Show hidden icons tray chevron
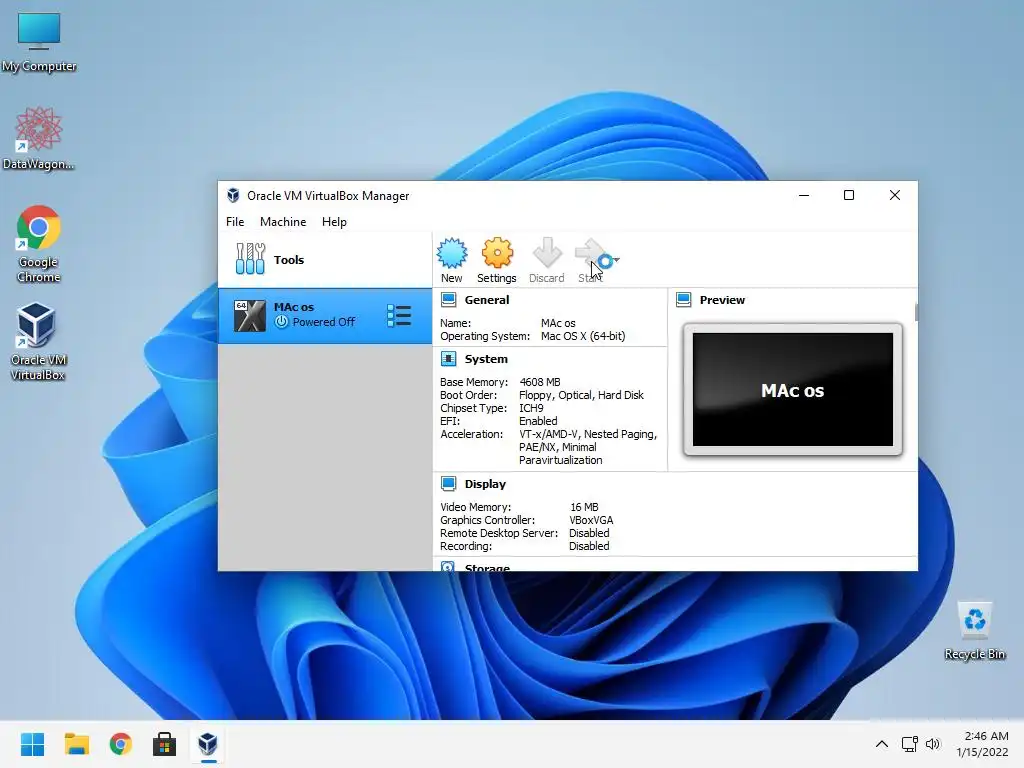 [882, 744]
